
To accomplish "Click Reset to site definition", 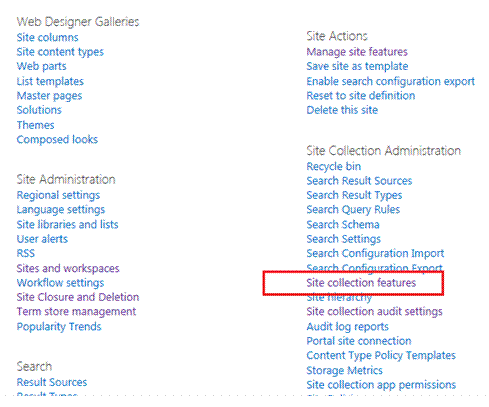I will tap(361, 96).
